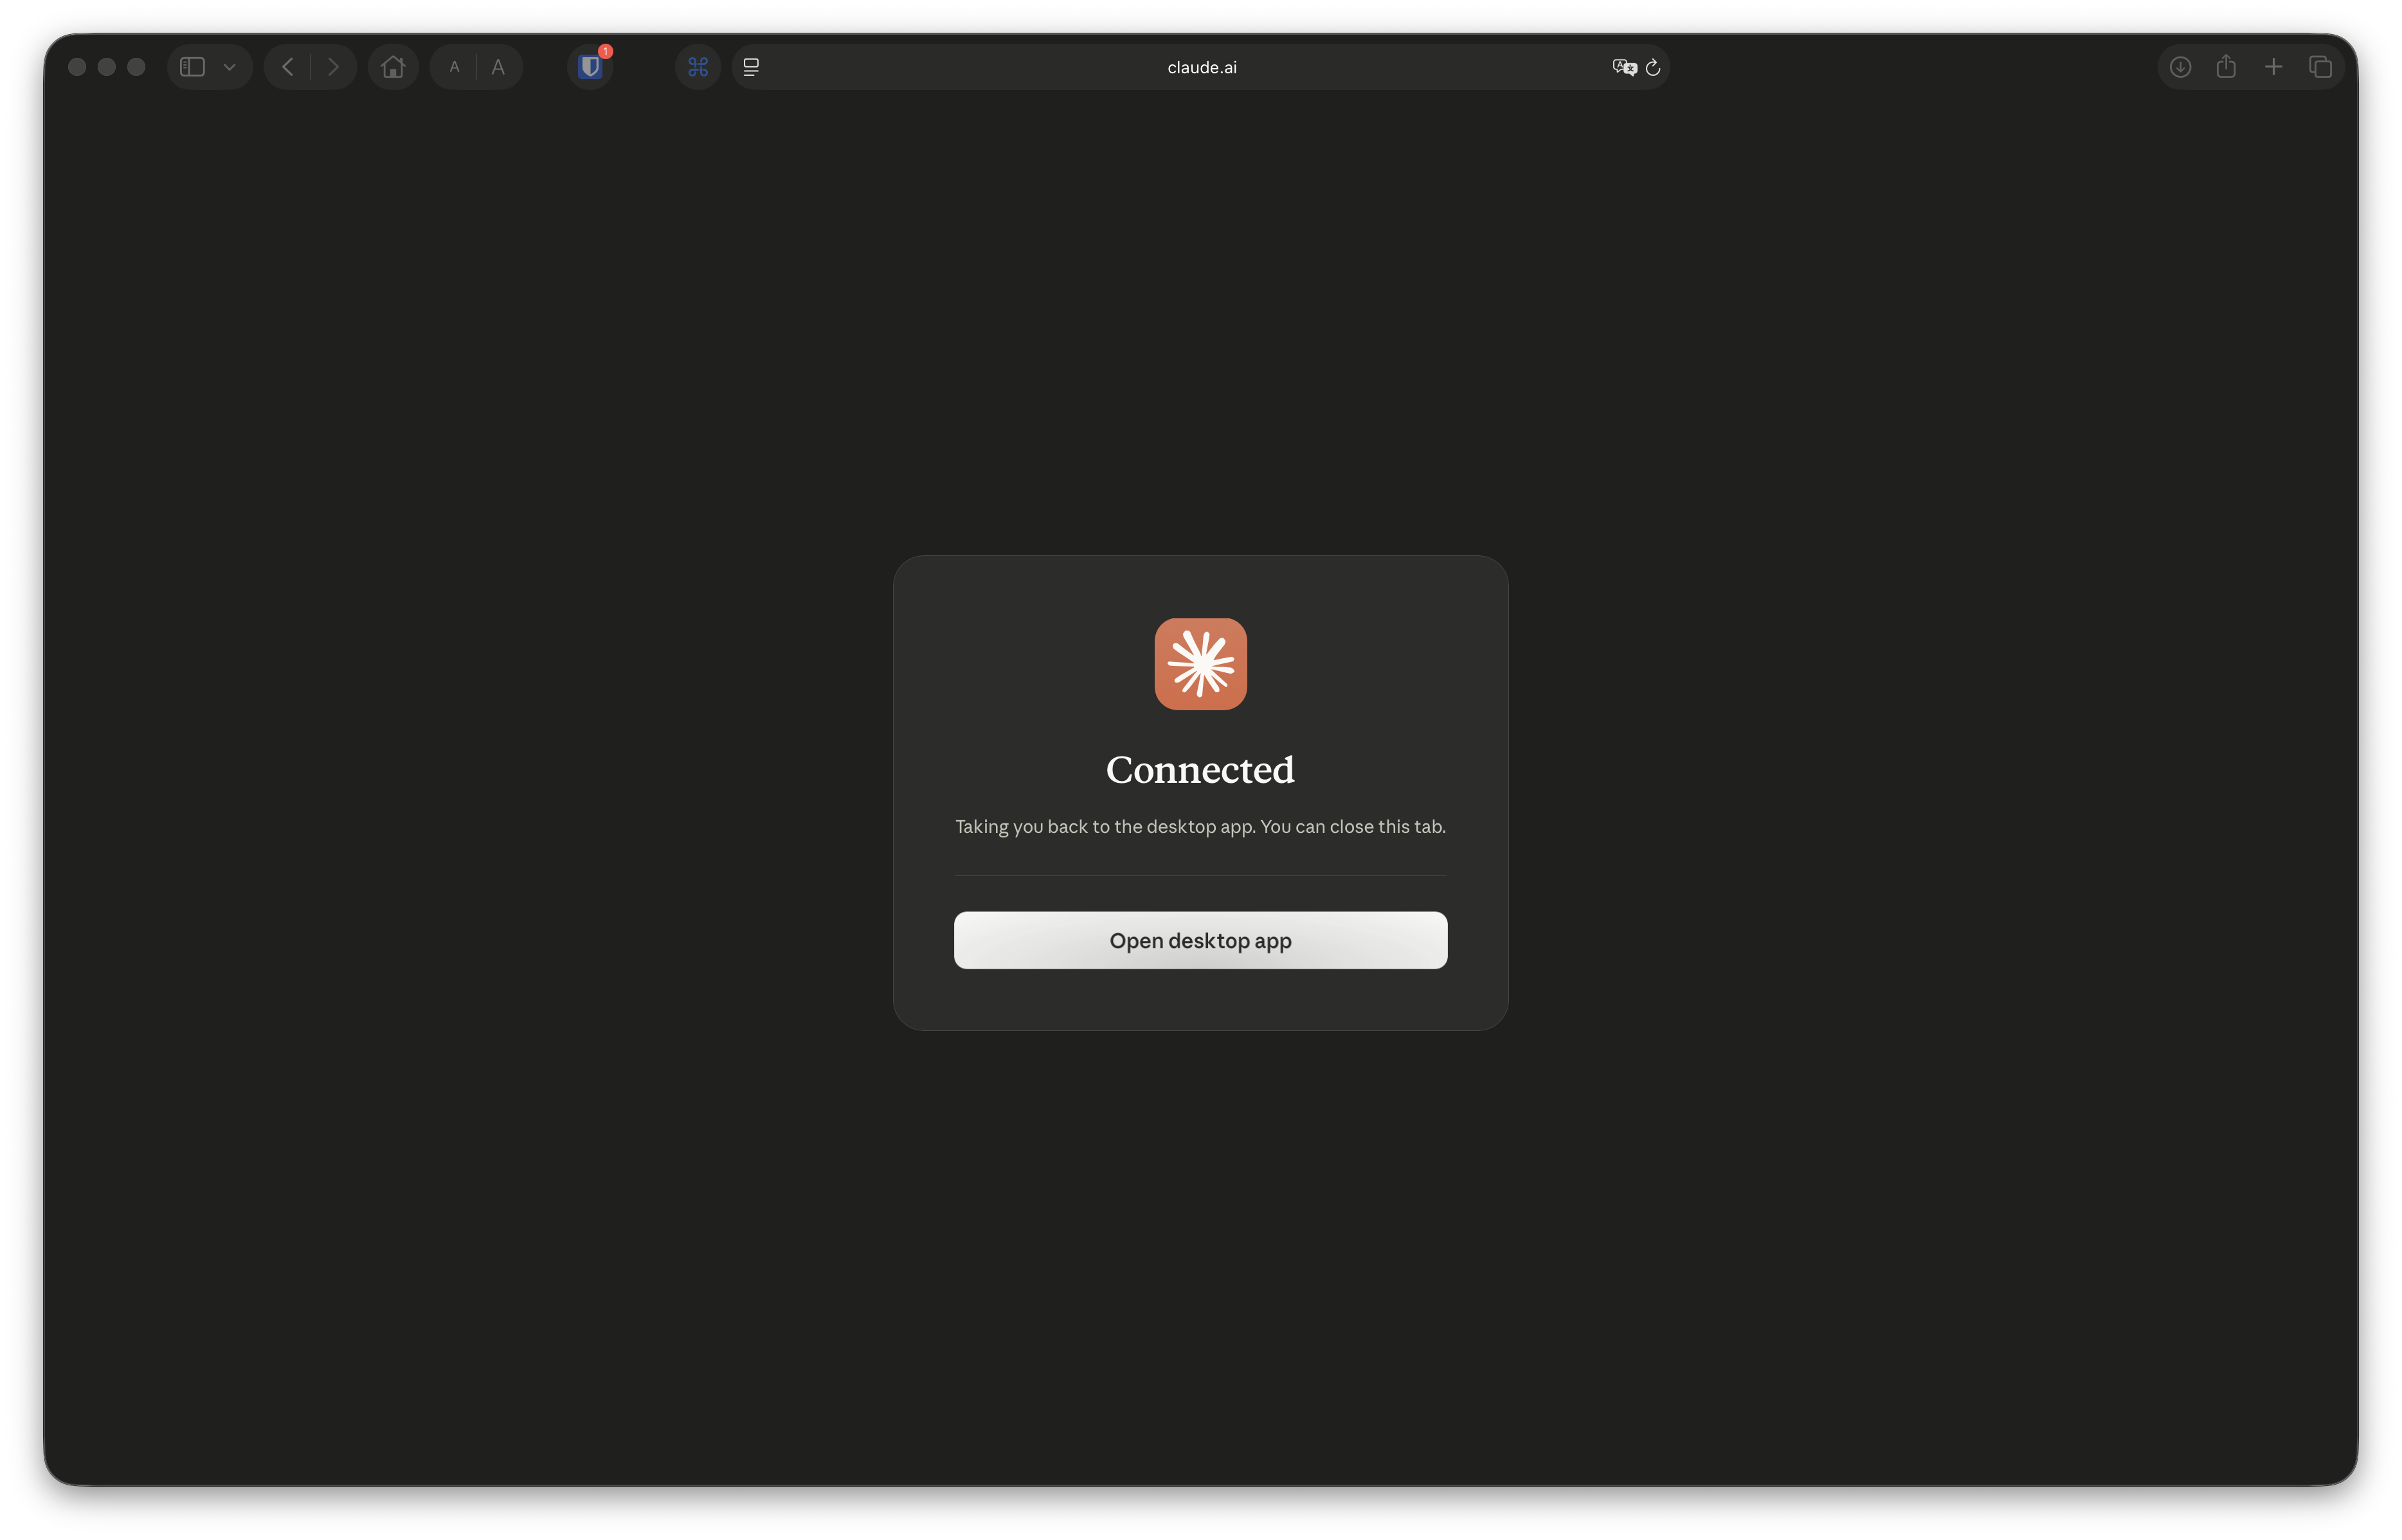Share the current page
The width and height of the screenshot is (2402, 1540).
click(x=2227, y=67)
